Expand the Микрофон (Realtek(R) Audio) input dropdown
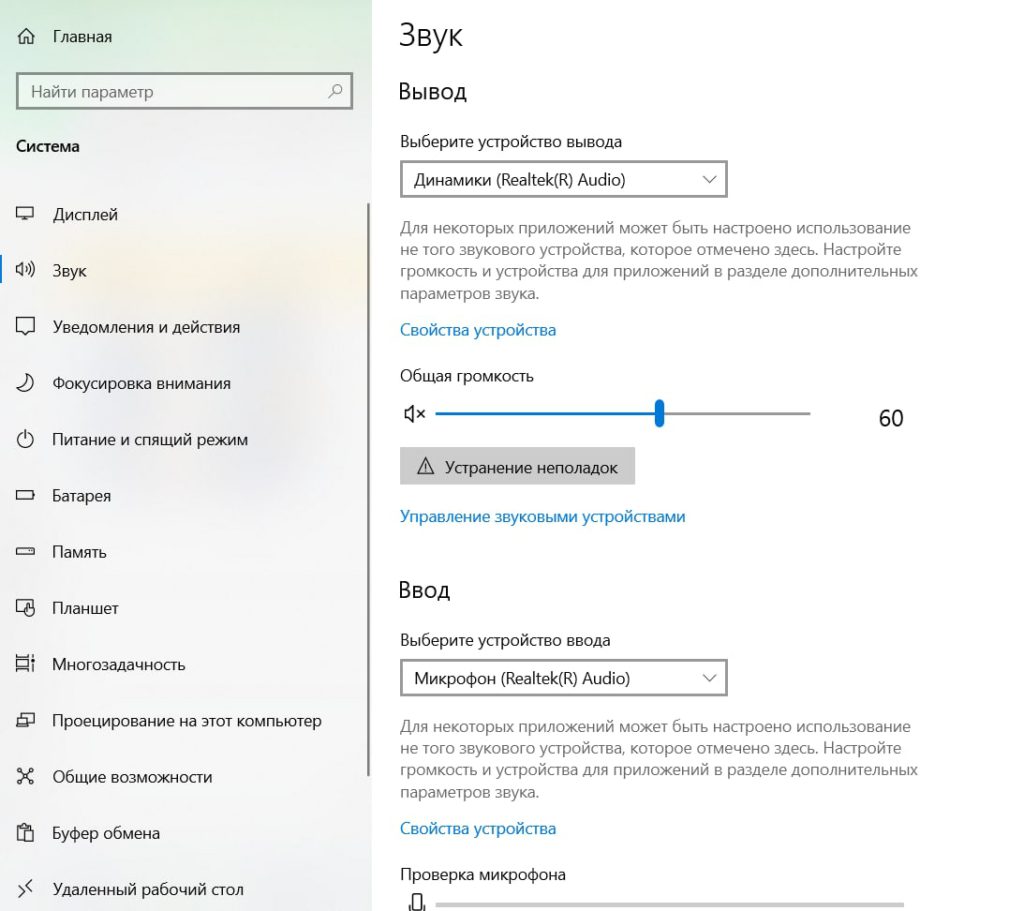Viewport: 1024px width, 911px height. pyautogui.click(x=564, y=678)
